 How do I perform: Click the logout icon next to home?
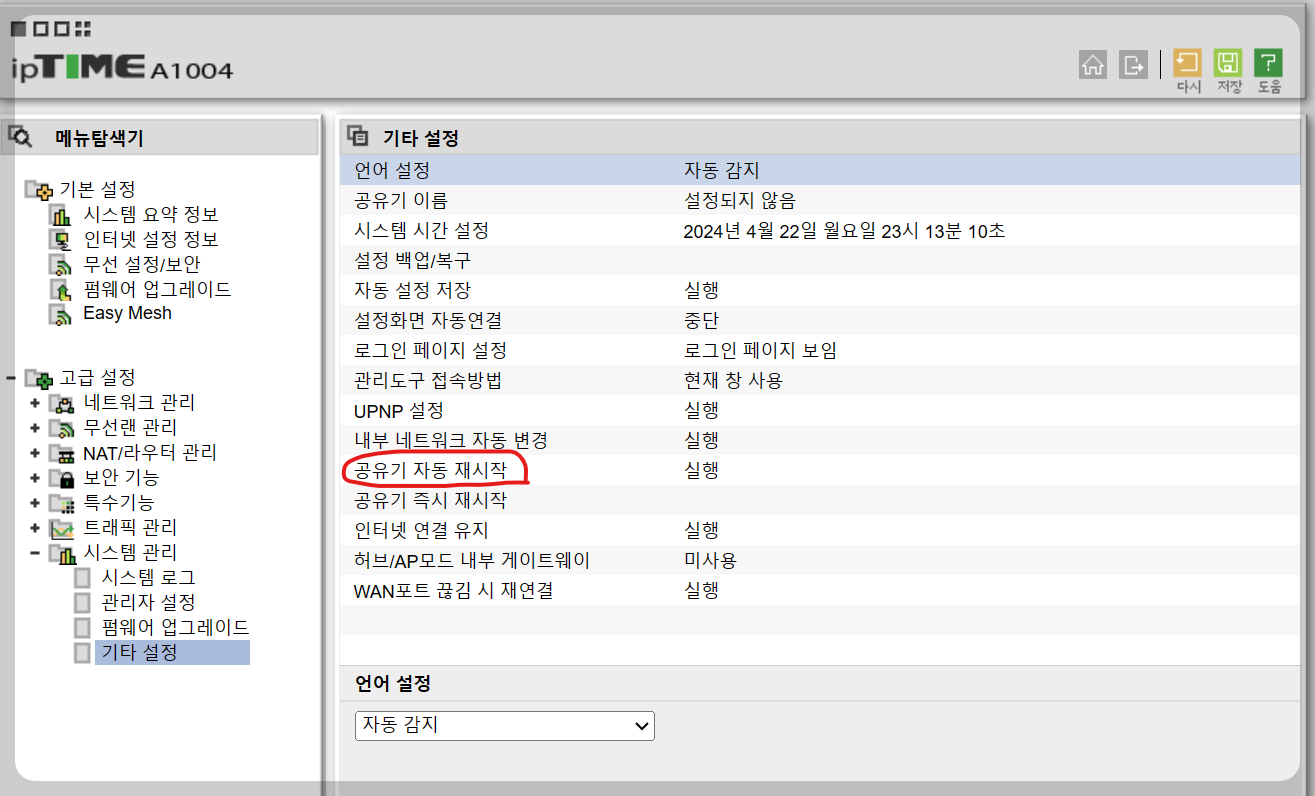(1133, 64)
